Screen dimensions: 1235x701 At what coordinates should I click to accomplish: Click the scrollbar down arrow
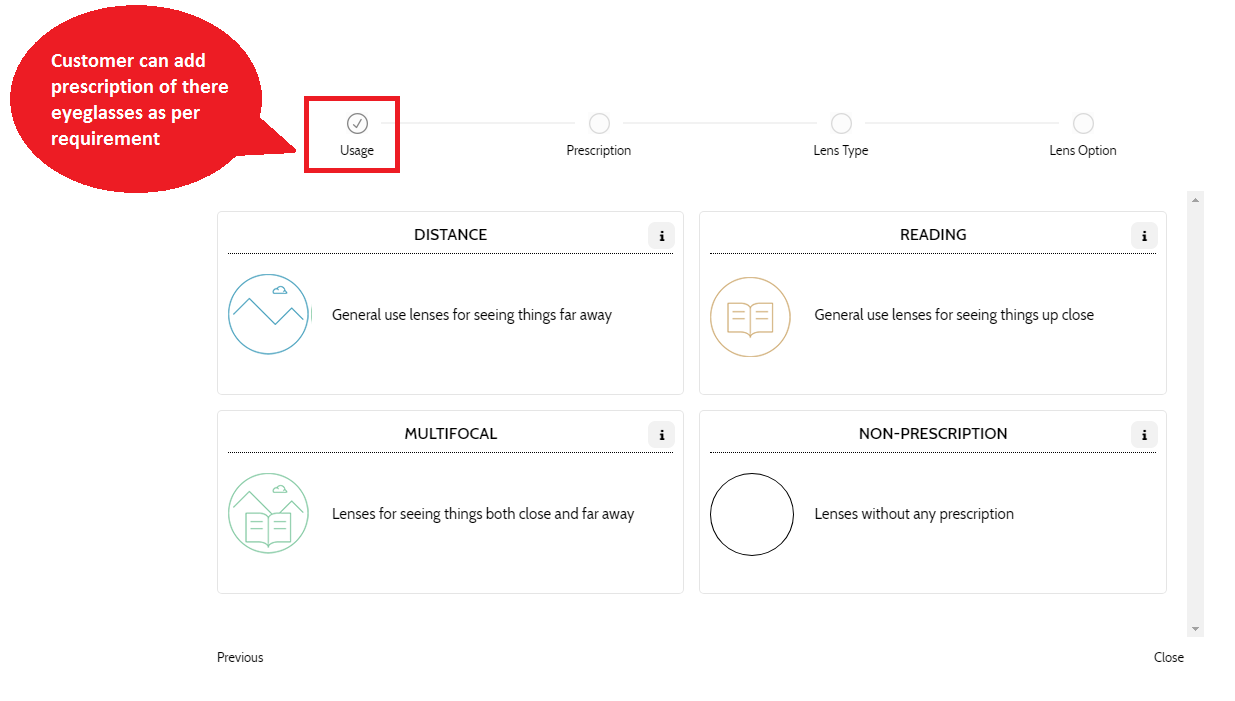click(x=1195, y=629)
